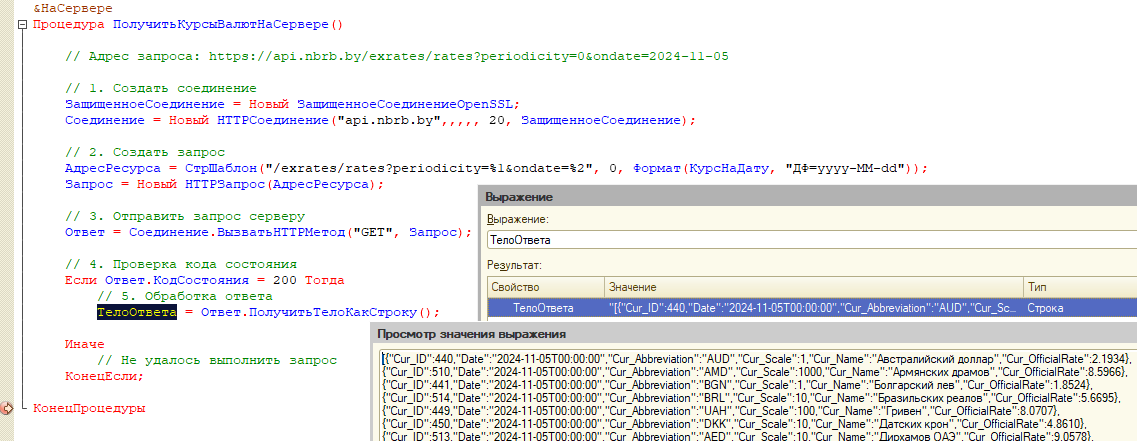The image size is (1137, 441).
Task: Click the '5. Обработка ответа' comment
Action: click(x=185, y=297)
